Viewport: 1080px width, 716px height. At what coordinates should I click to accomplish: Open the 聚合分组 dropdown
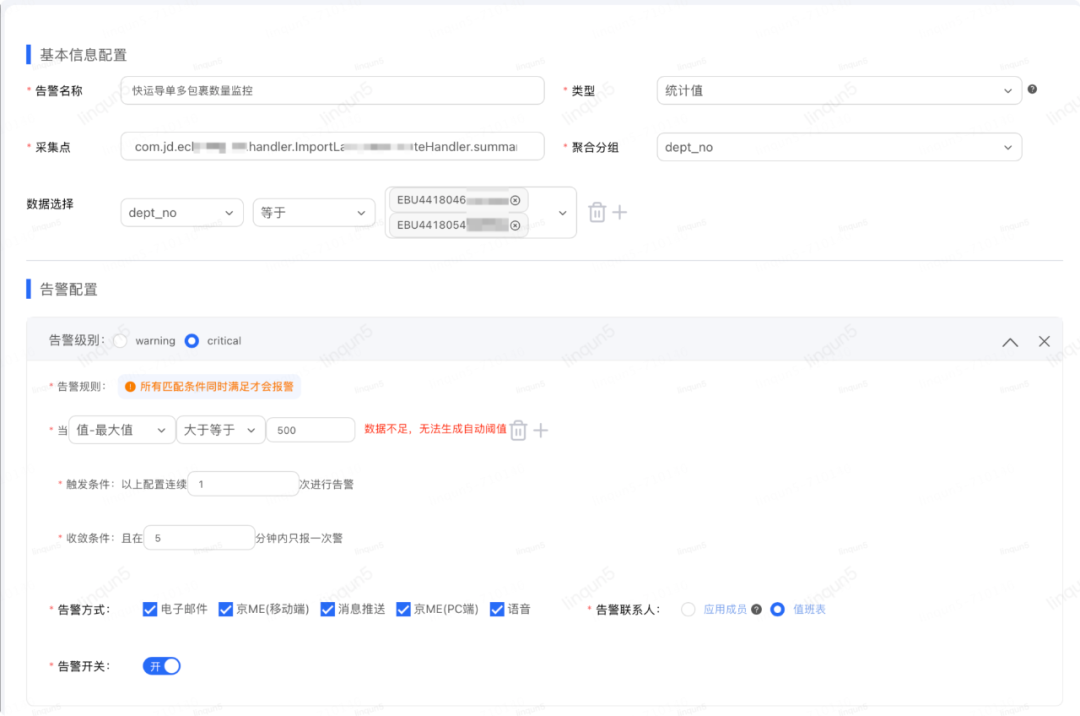pos(839,147)
